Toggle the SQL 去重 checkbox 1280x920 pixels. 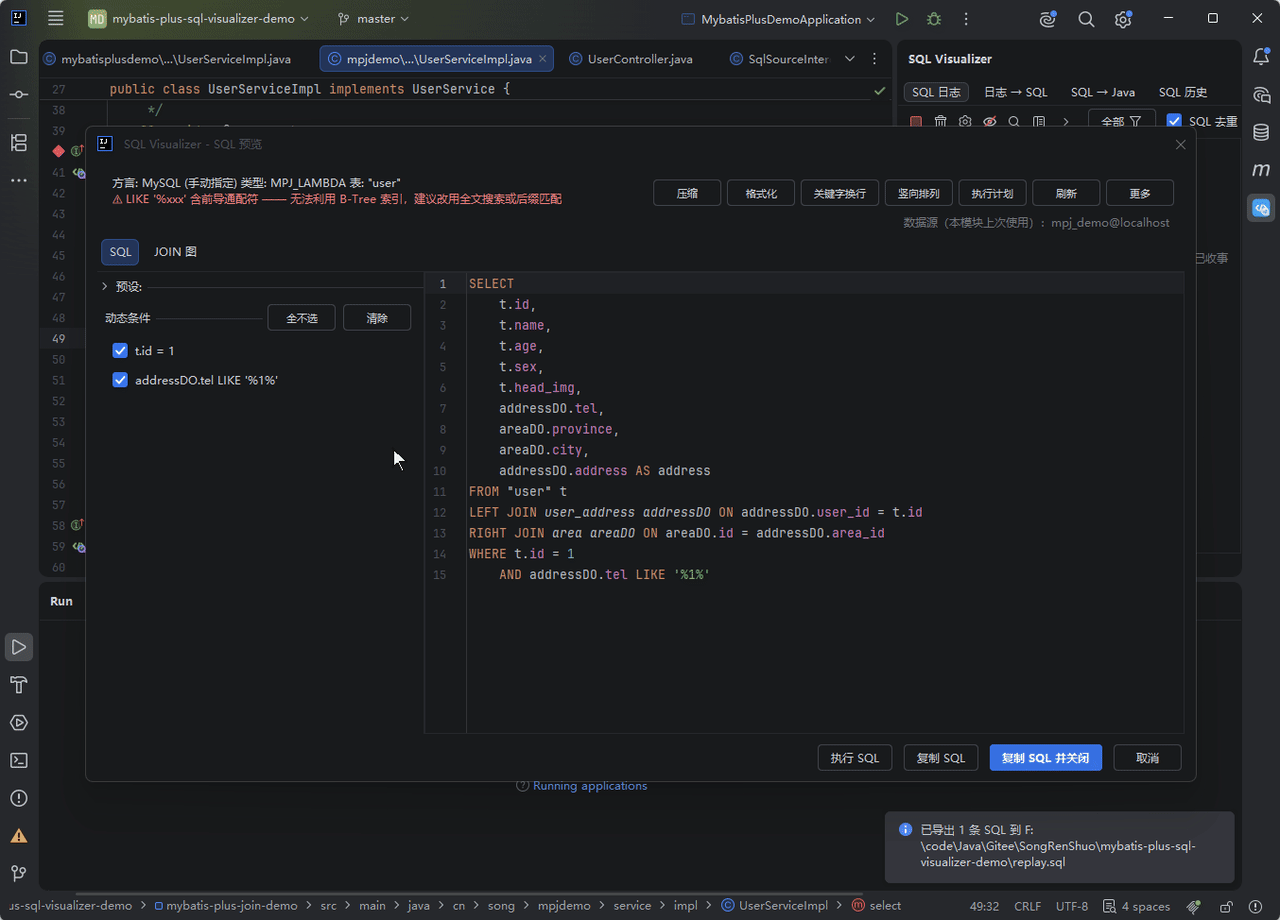[x=1174, y=121]
